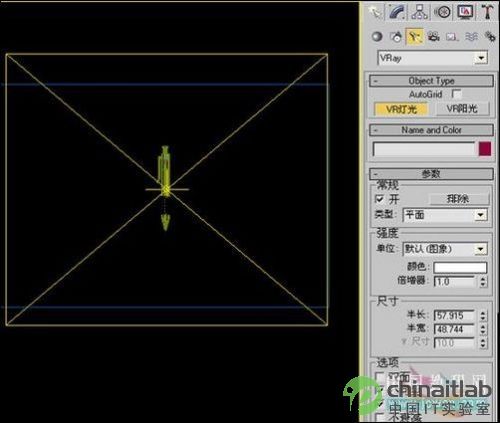500x423 pixels.
Task: Select the Cameras category icon
Action: 434,36
